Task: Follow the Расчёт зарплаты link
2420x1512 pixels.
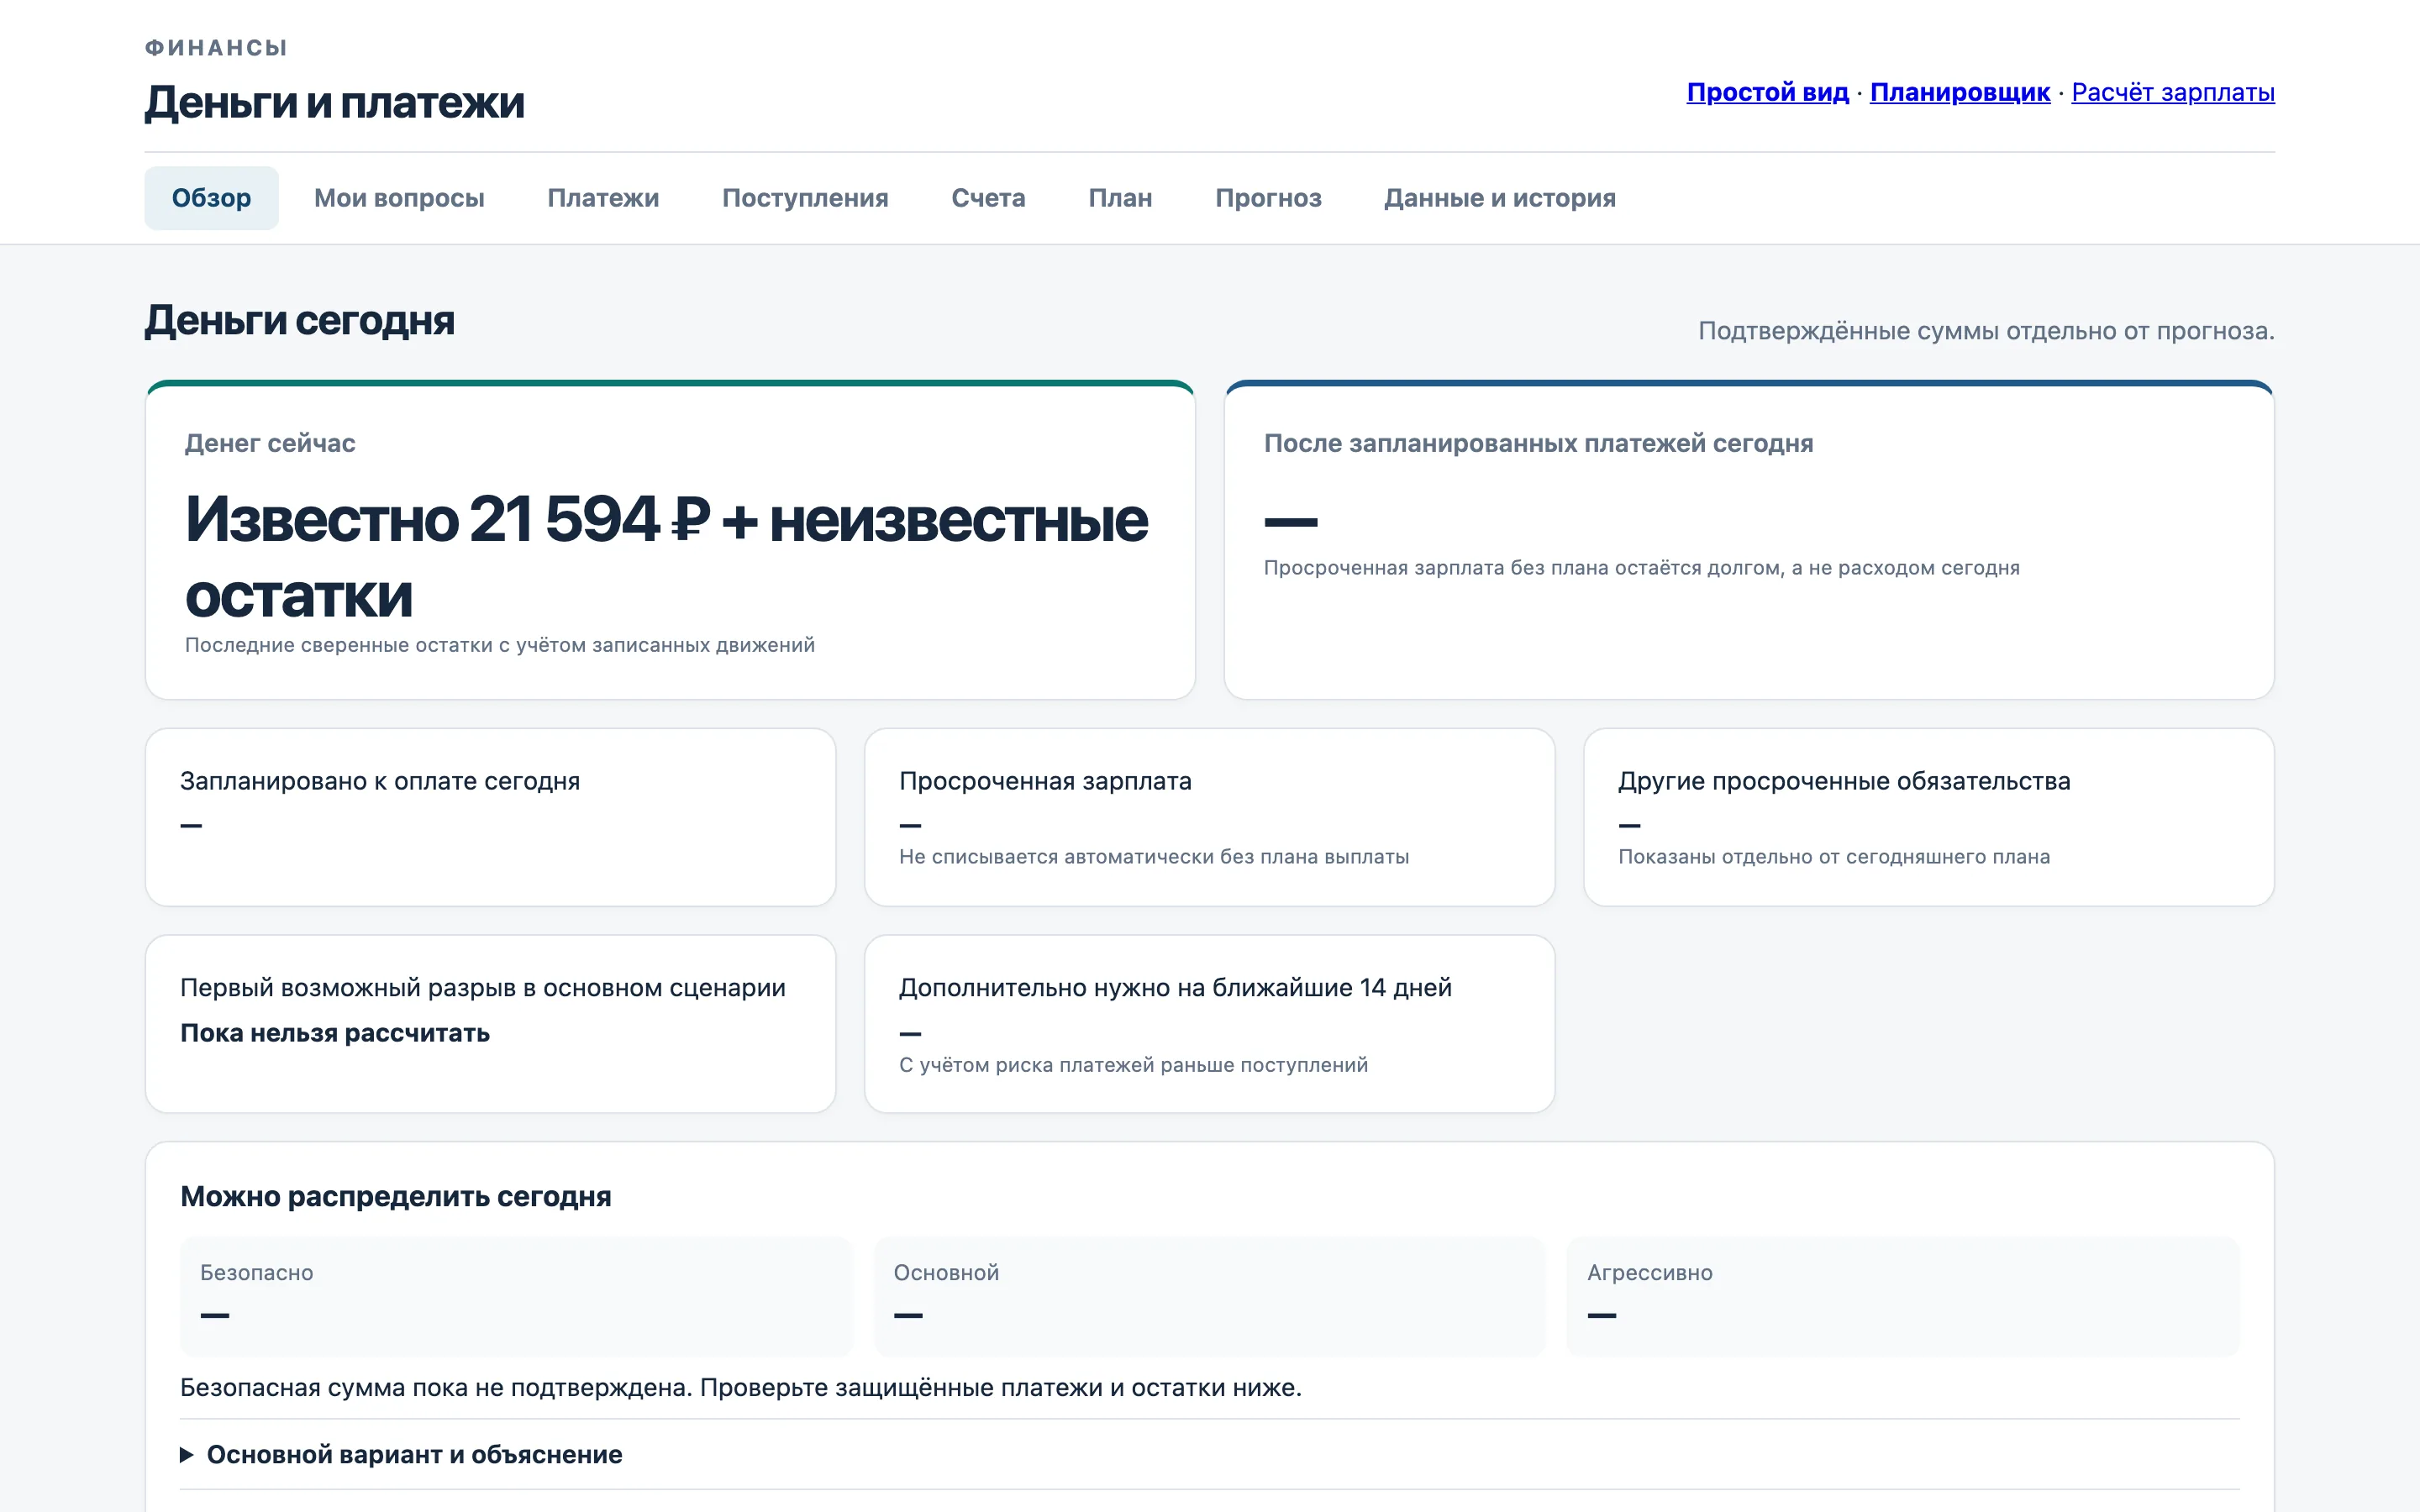Action: [x=2172, y=92]
